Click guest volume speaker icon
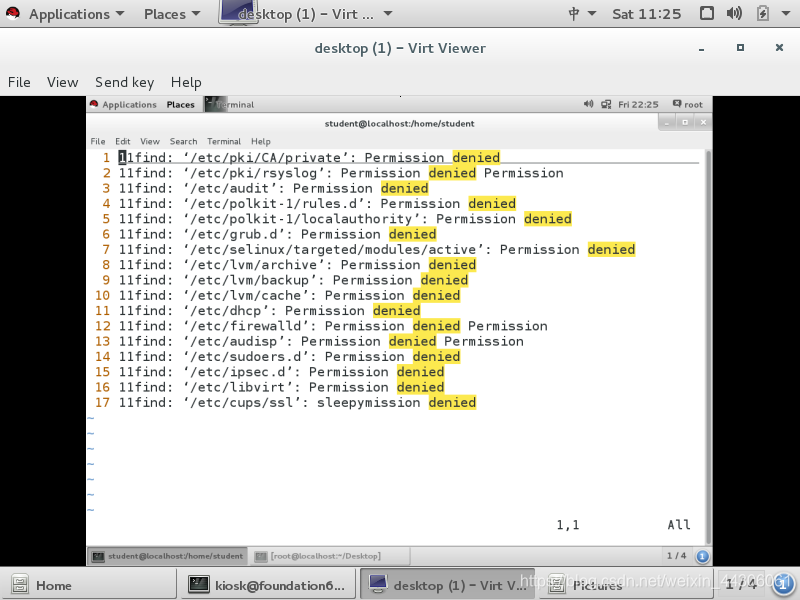Screen dimensions: 800x600 click(x=588, y=104)
